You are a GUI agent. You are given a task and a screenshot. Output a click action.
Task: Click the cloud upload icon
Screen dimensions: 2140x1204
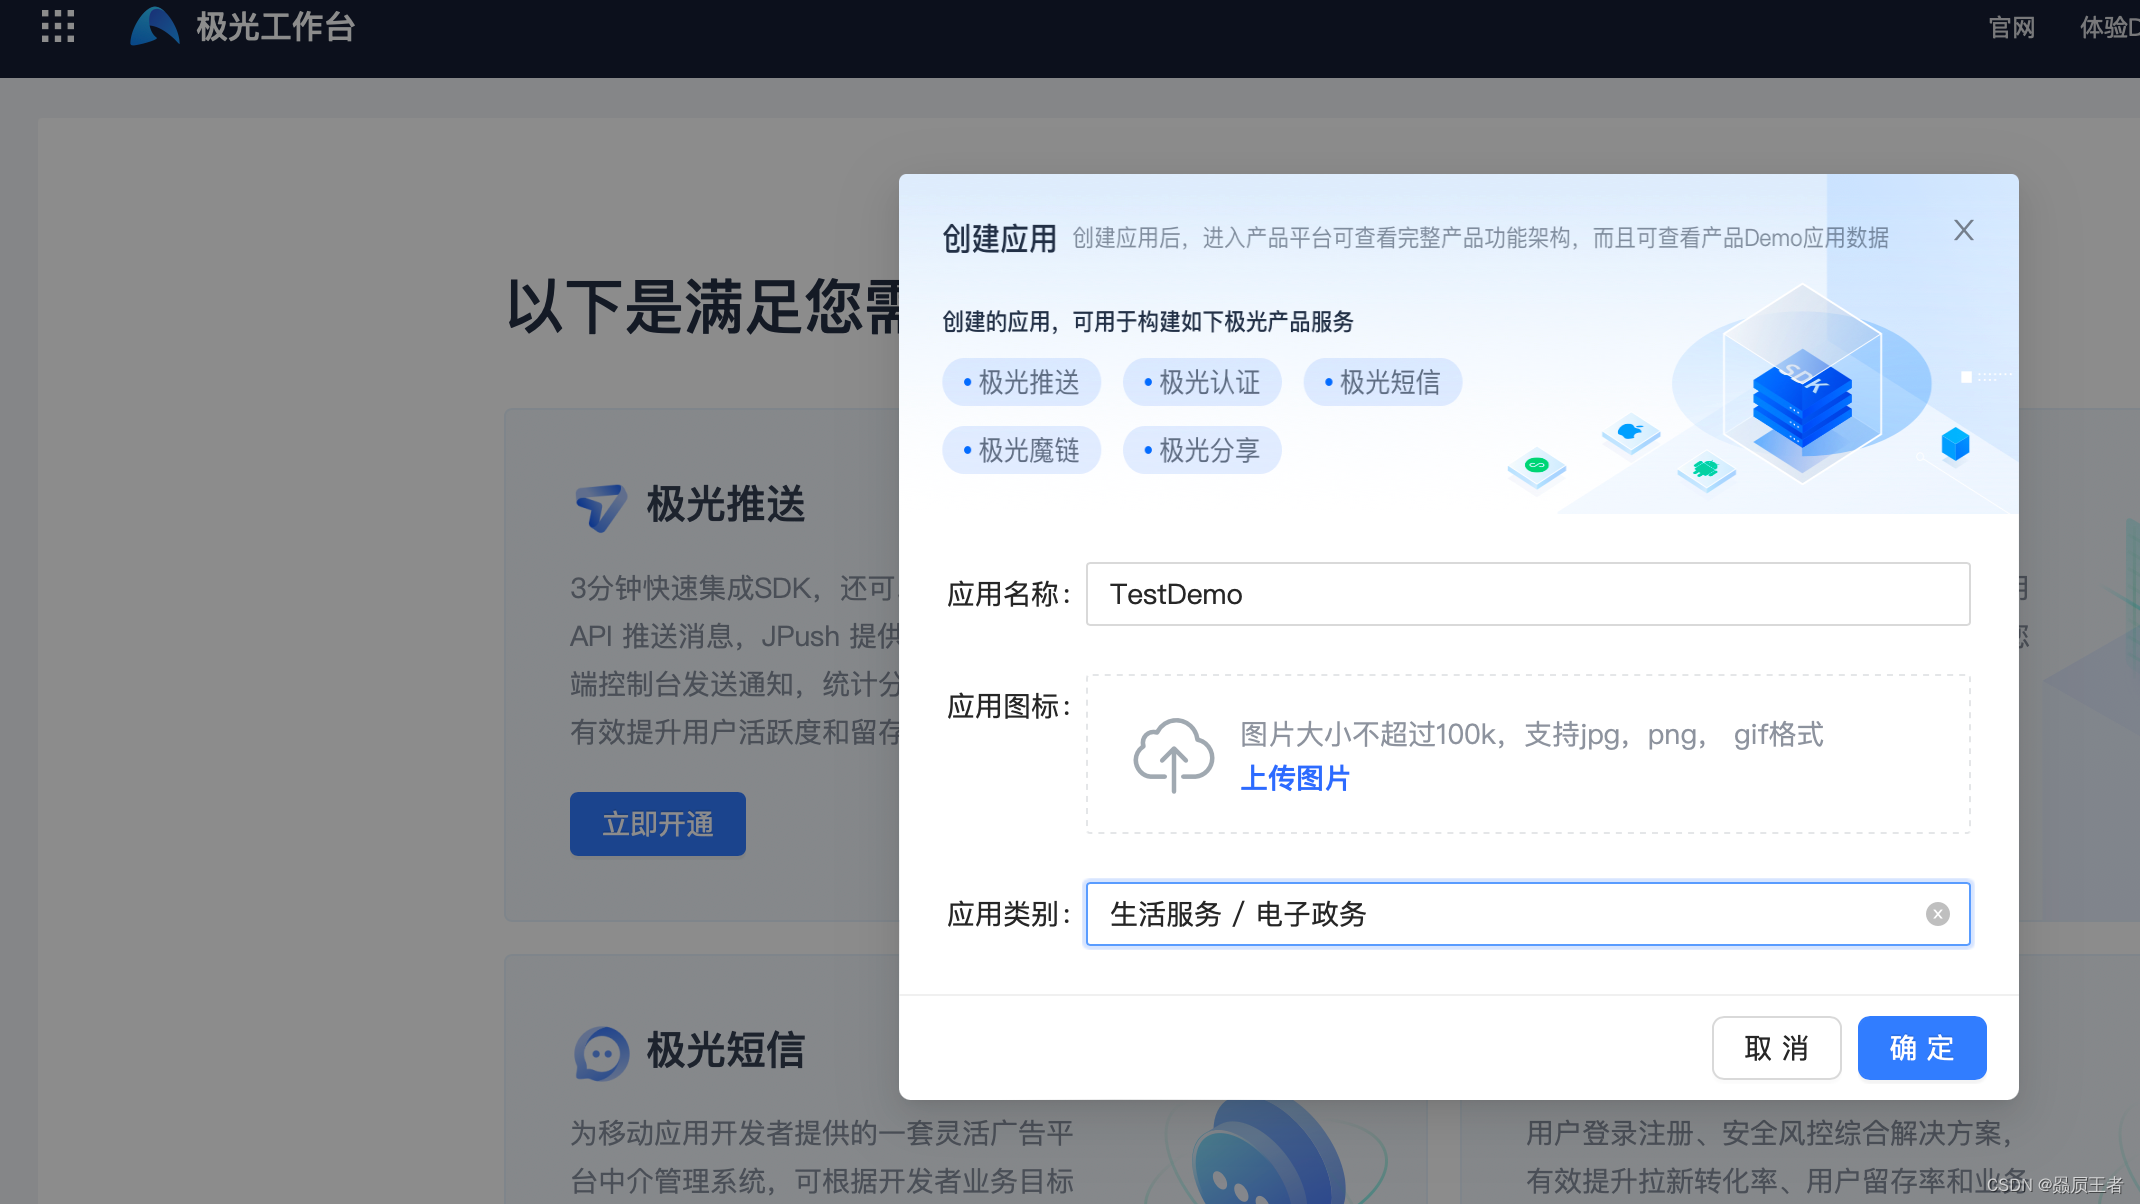[1173, 755]
